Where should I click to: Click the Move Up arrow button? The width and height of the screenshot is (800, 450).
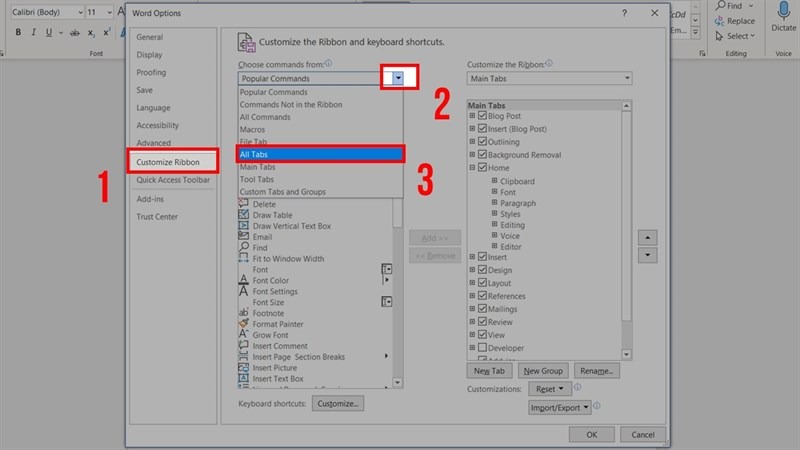pyautogui.click(x=648, y=237)
